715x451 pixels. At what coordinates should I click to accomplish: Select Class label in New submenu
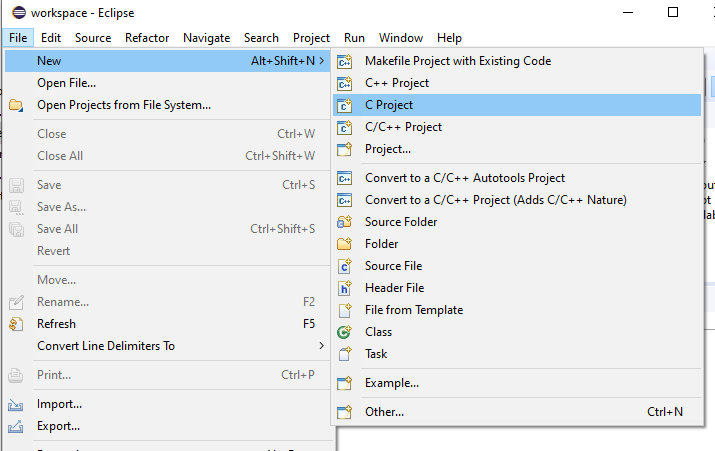[378, 332]
